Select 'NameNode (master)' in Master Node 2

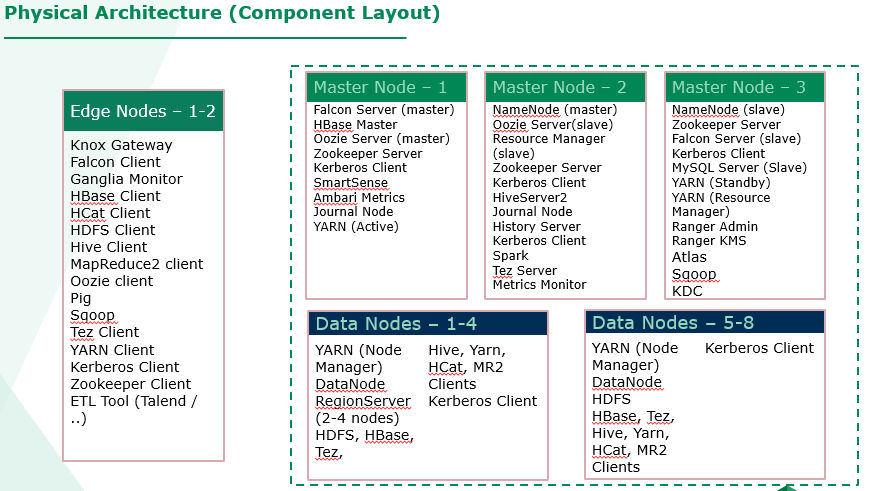coord(555,110)
